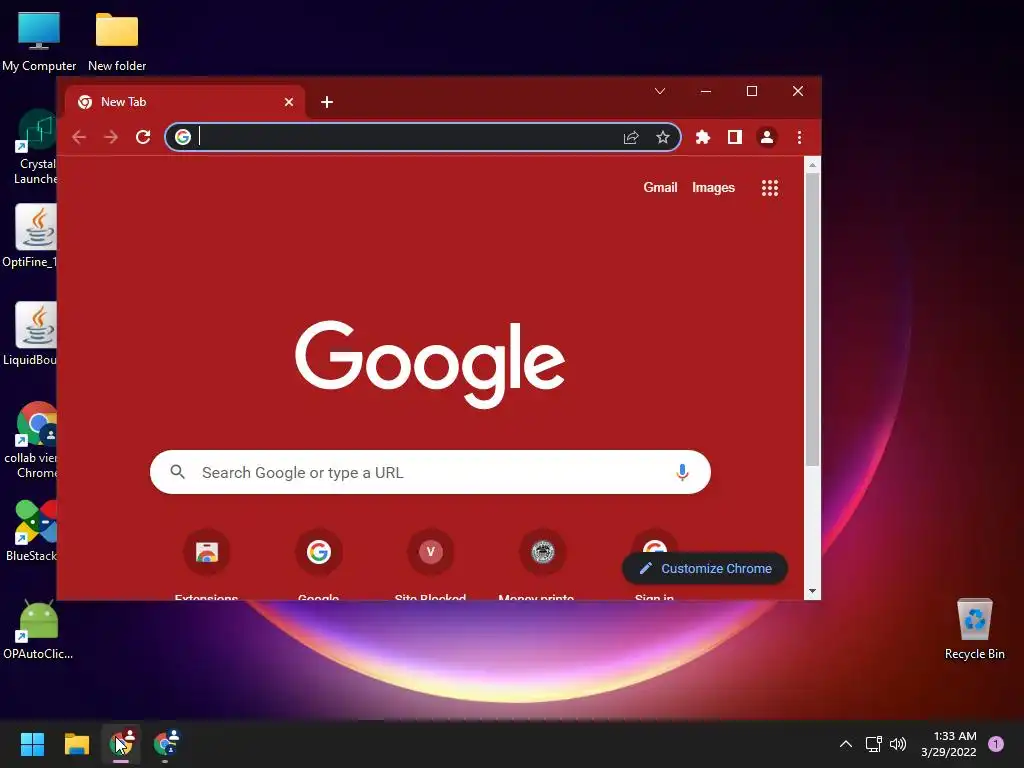Reload the page with the refresh icon

(143, 137)
